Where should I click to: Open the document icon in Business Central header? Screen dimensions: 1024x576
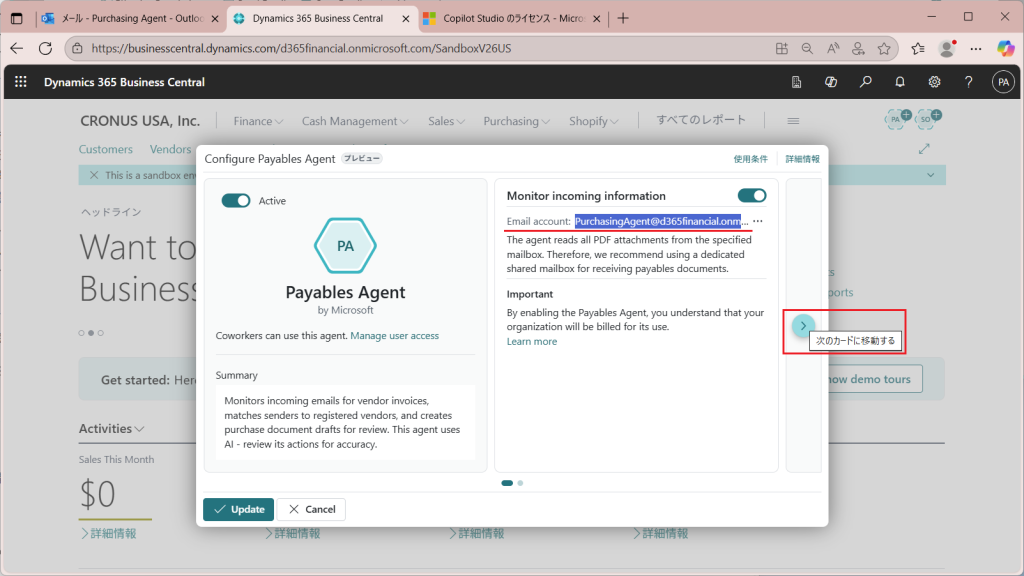click(796, 82)
